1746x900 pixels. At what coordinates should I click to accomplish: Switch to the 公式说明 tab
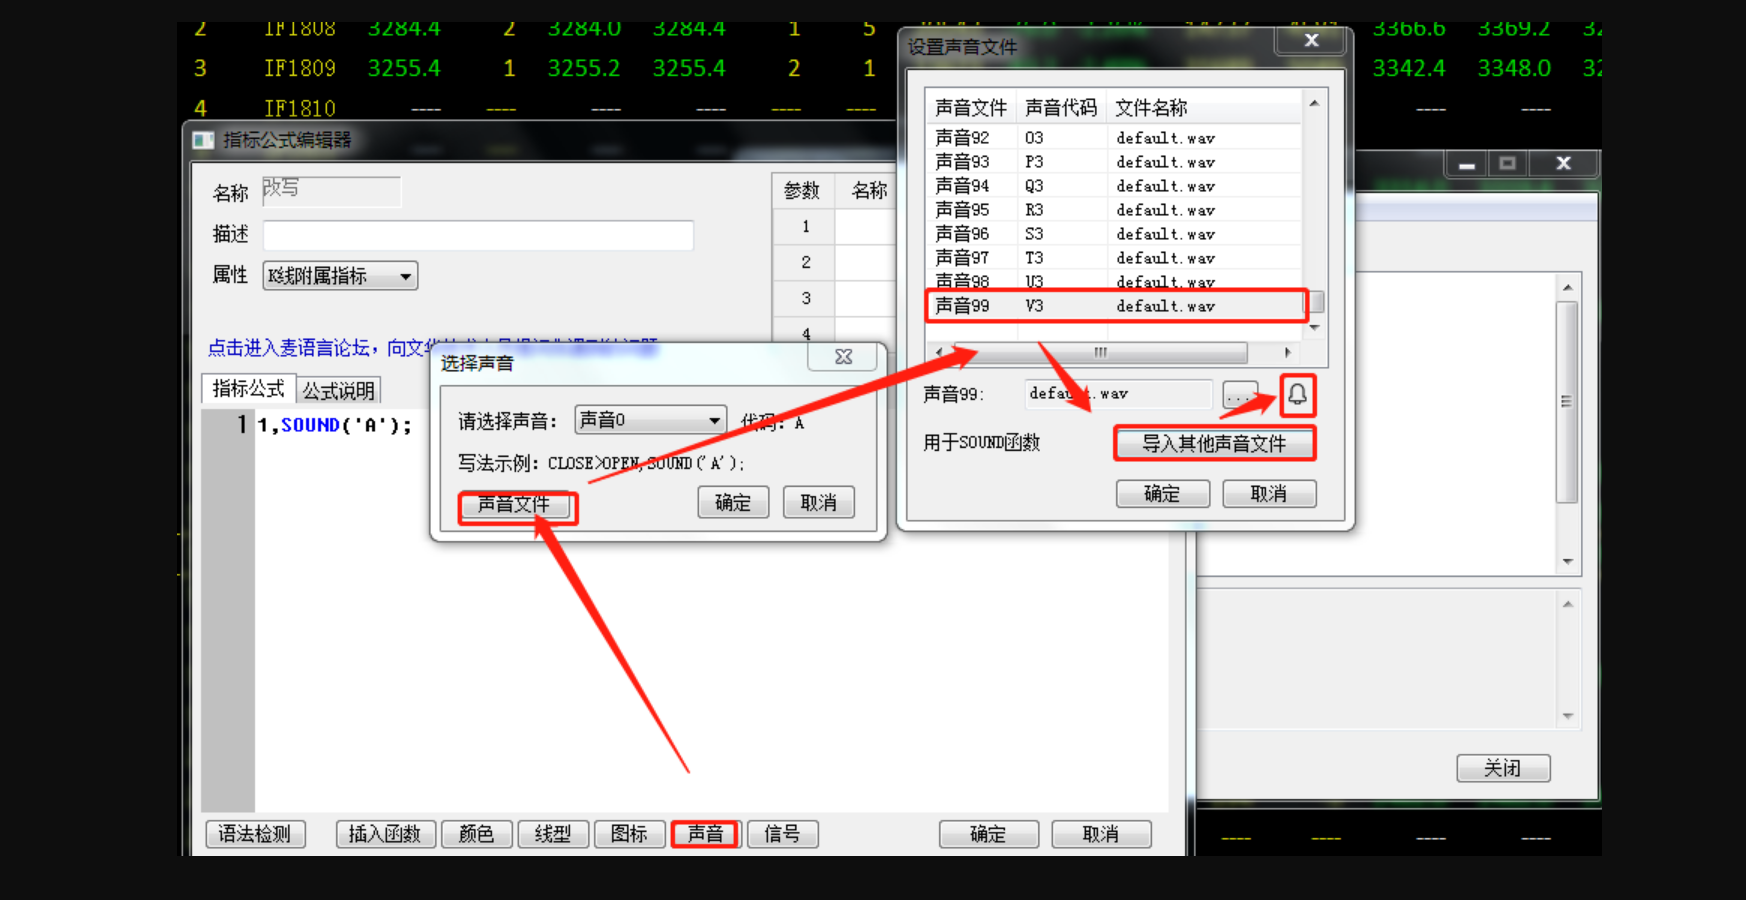pos(338,390)
